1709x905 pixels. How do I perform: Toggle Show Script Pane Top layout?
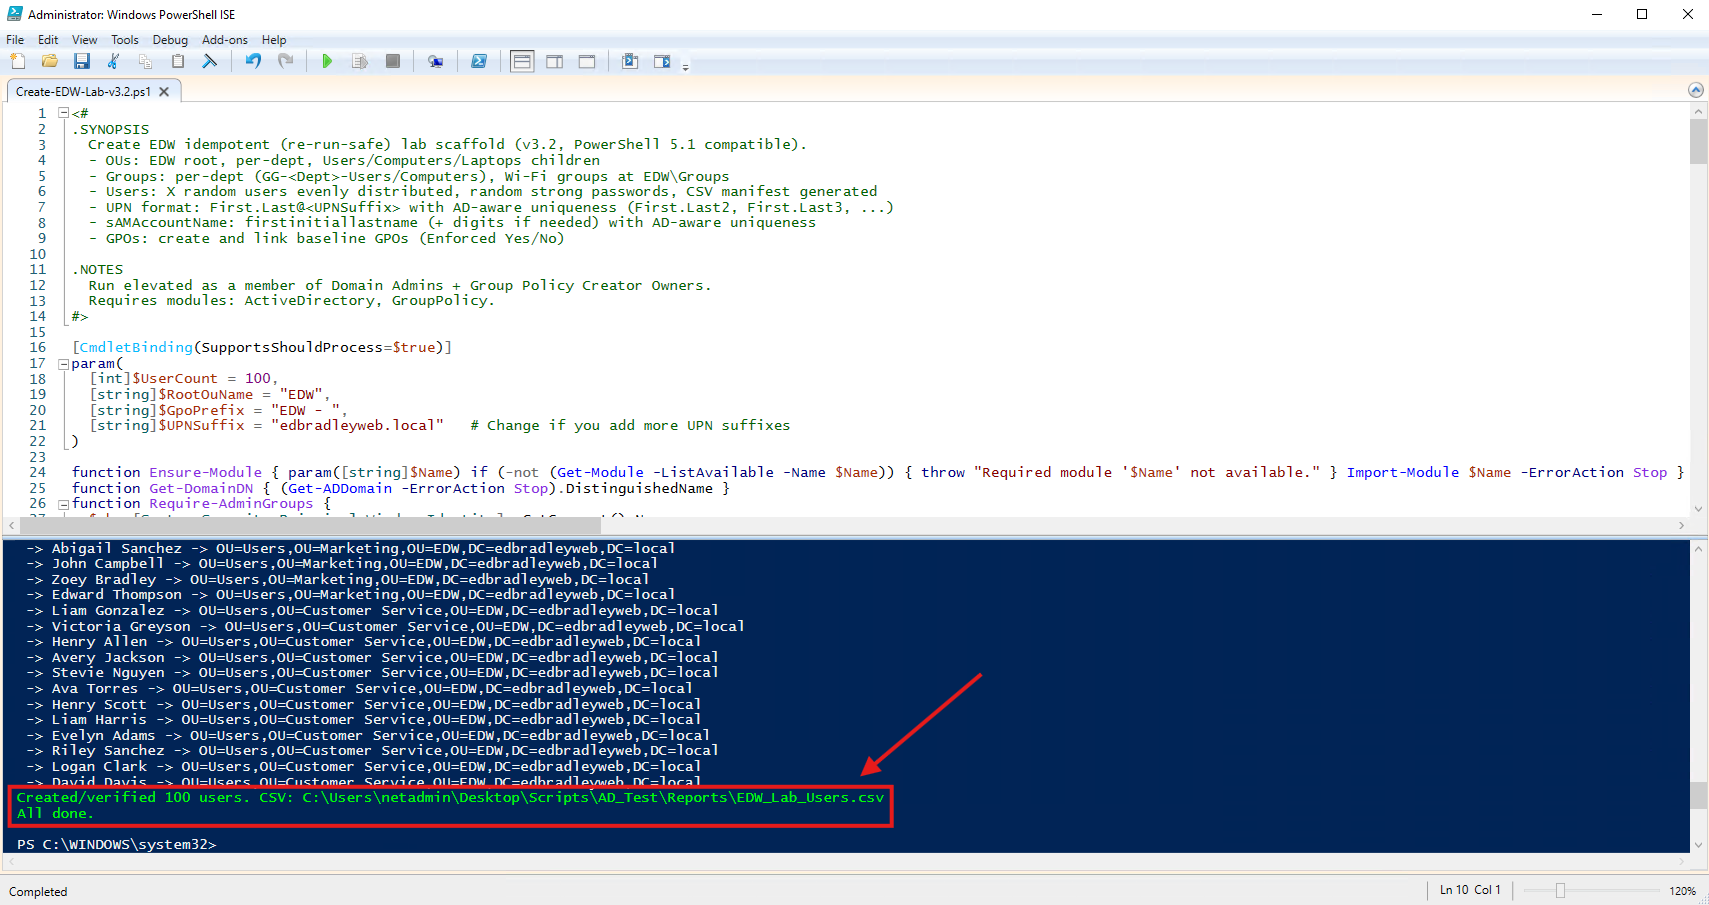coord(521,61)
